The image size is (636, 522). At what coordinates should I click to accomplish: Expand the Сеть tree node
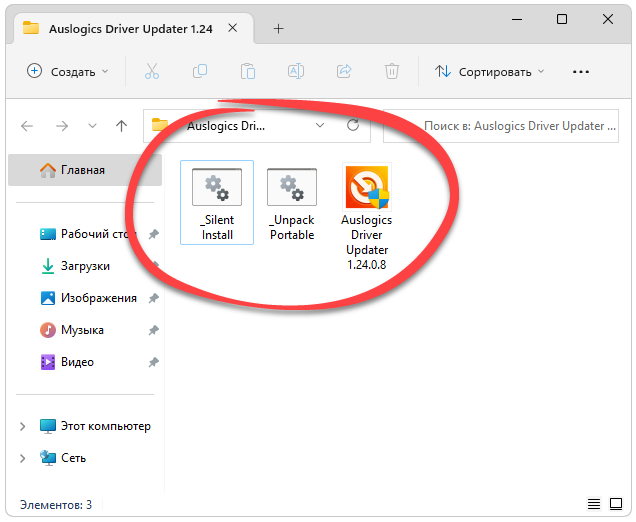(x=23, y=458)
